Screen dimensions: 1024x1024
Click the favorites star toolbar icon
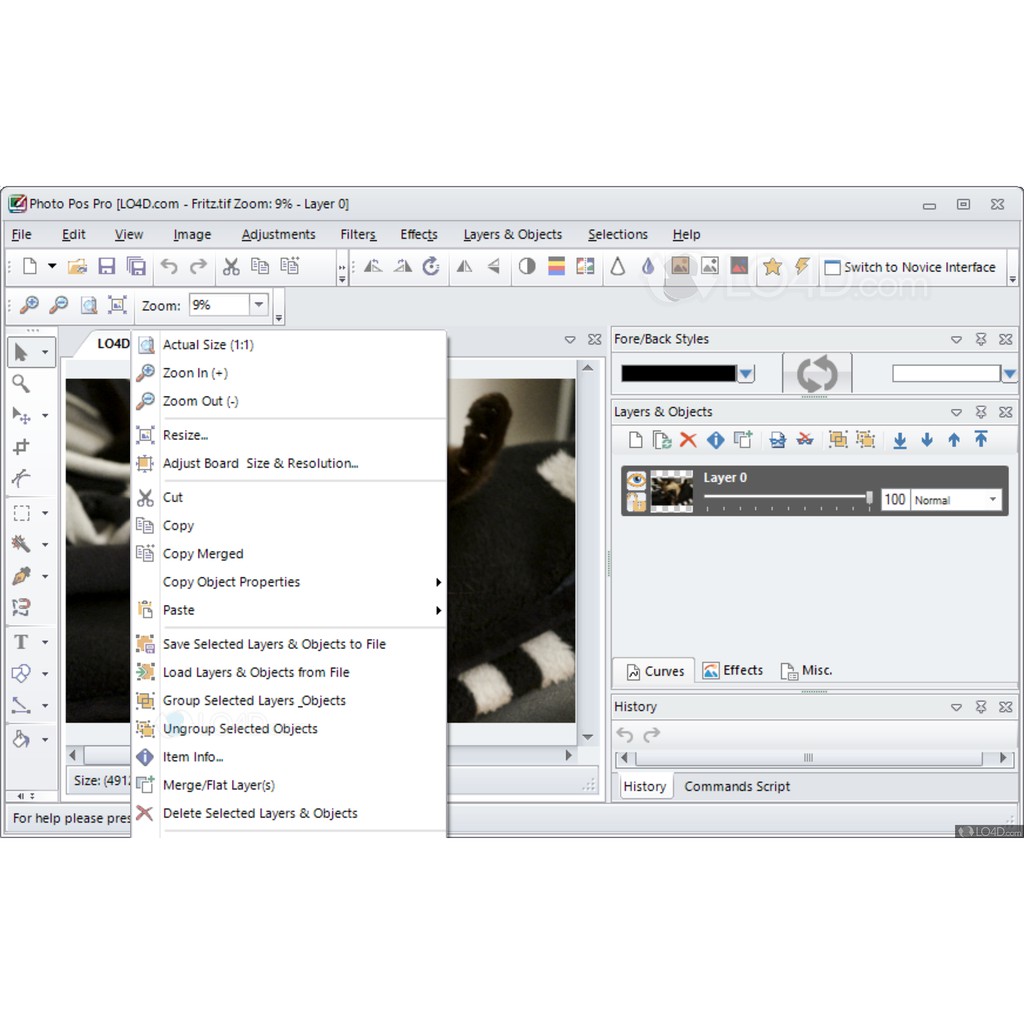tap(772, 266)
